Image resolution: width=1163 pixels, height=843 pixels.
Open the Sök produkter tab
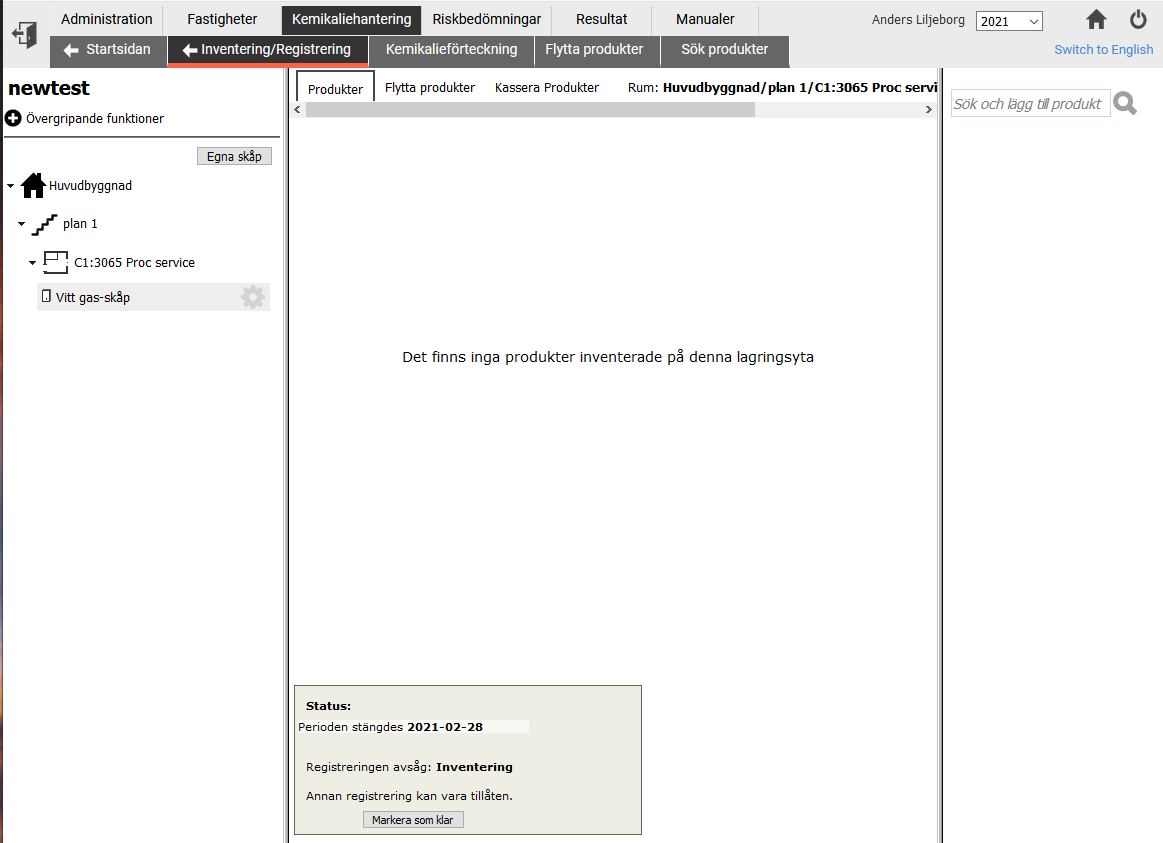[x=725, y=50]
